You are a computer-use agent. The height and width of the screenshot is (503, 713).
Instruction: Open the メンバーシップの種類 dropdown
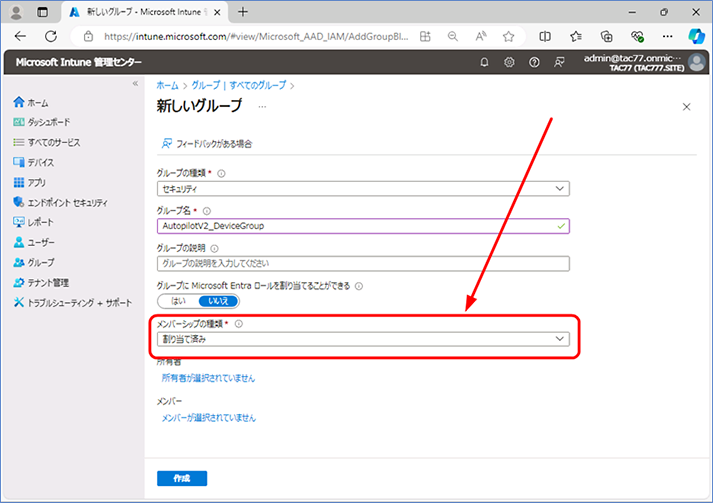click(x=363, y=339)
